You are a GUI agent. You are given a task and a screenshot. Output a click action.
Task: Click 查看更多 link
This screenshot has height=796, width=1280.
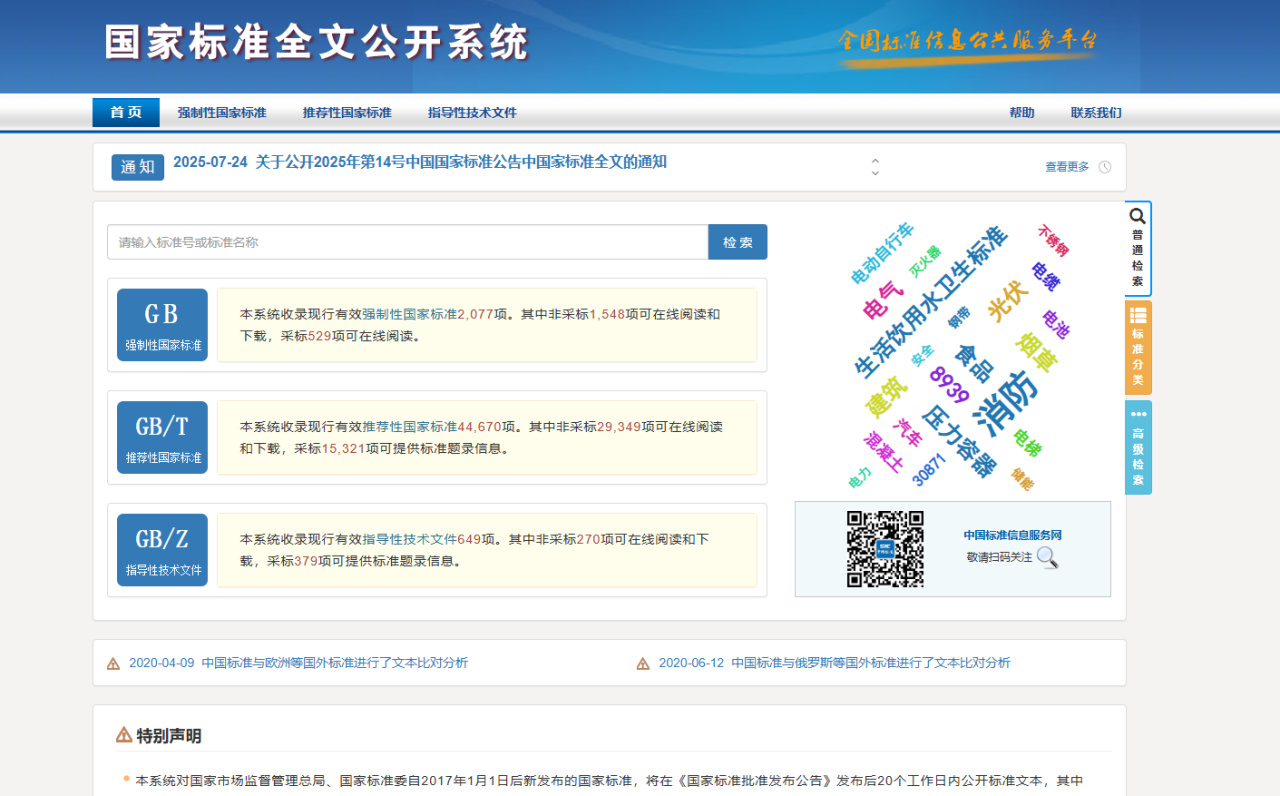tap(1067, 167)
